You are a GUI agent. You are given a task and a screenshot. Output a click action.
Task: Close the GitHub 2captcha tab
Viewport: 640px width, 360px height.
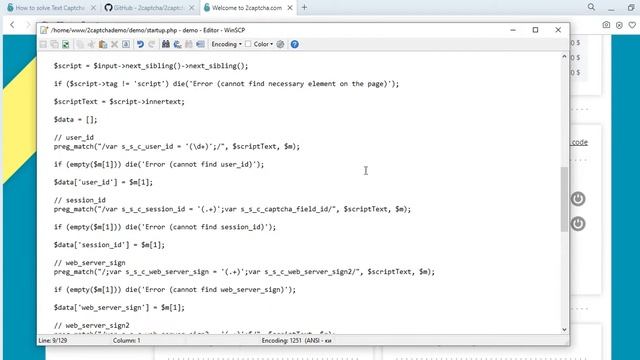pos(191,8)
